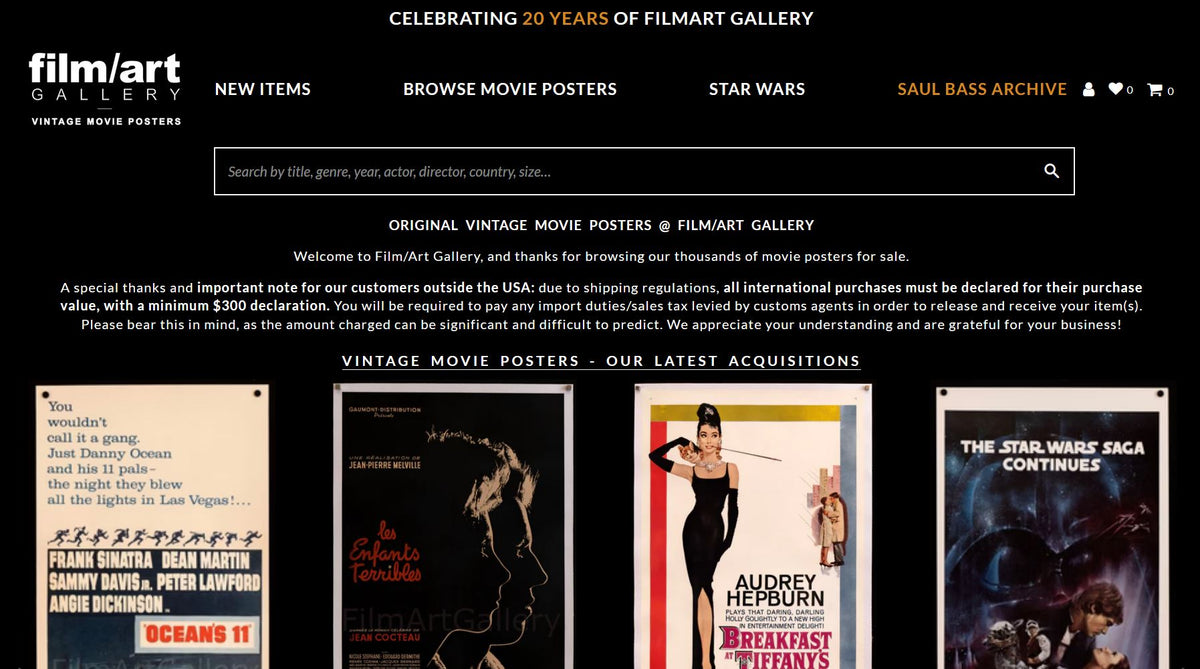Open the NEW ITEMS menu
Viewport: 1200px width, 669px height.
pos(263,89)
